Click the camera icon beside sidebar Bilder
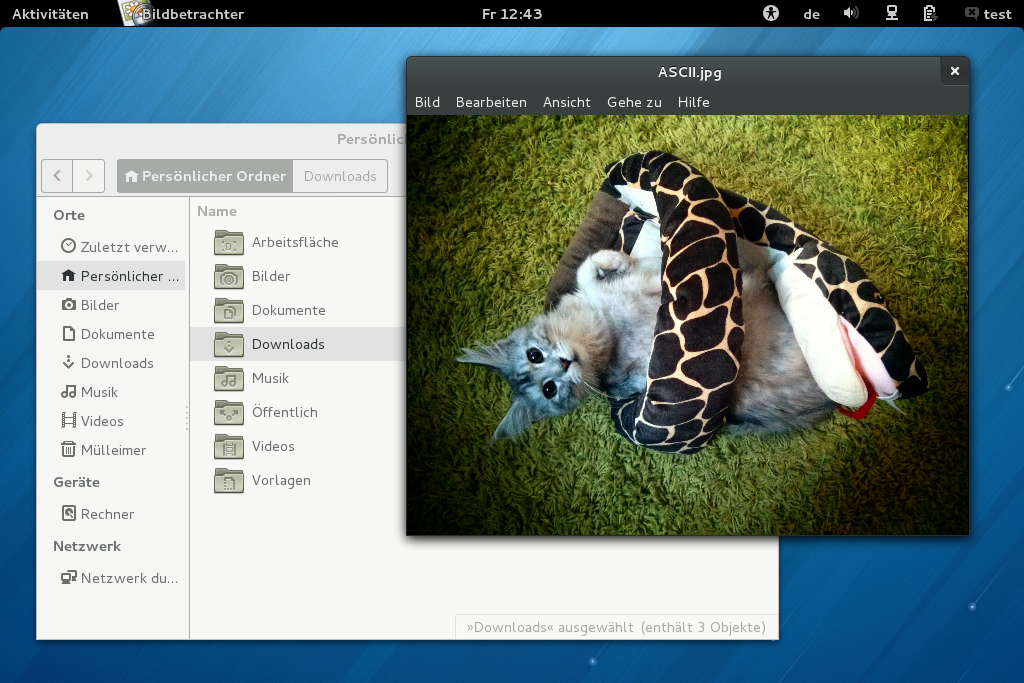 (x=68, y=304)
